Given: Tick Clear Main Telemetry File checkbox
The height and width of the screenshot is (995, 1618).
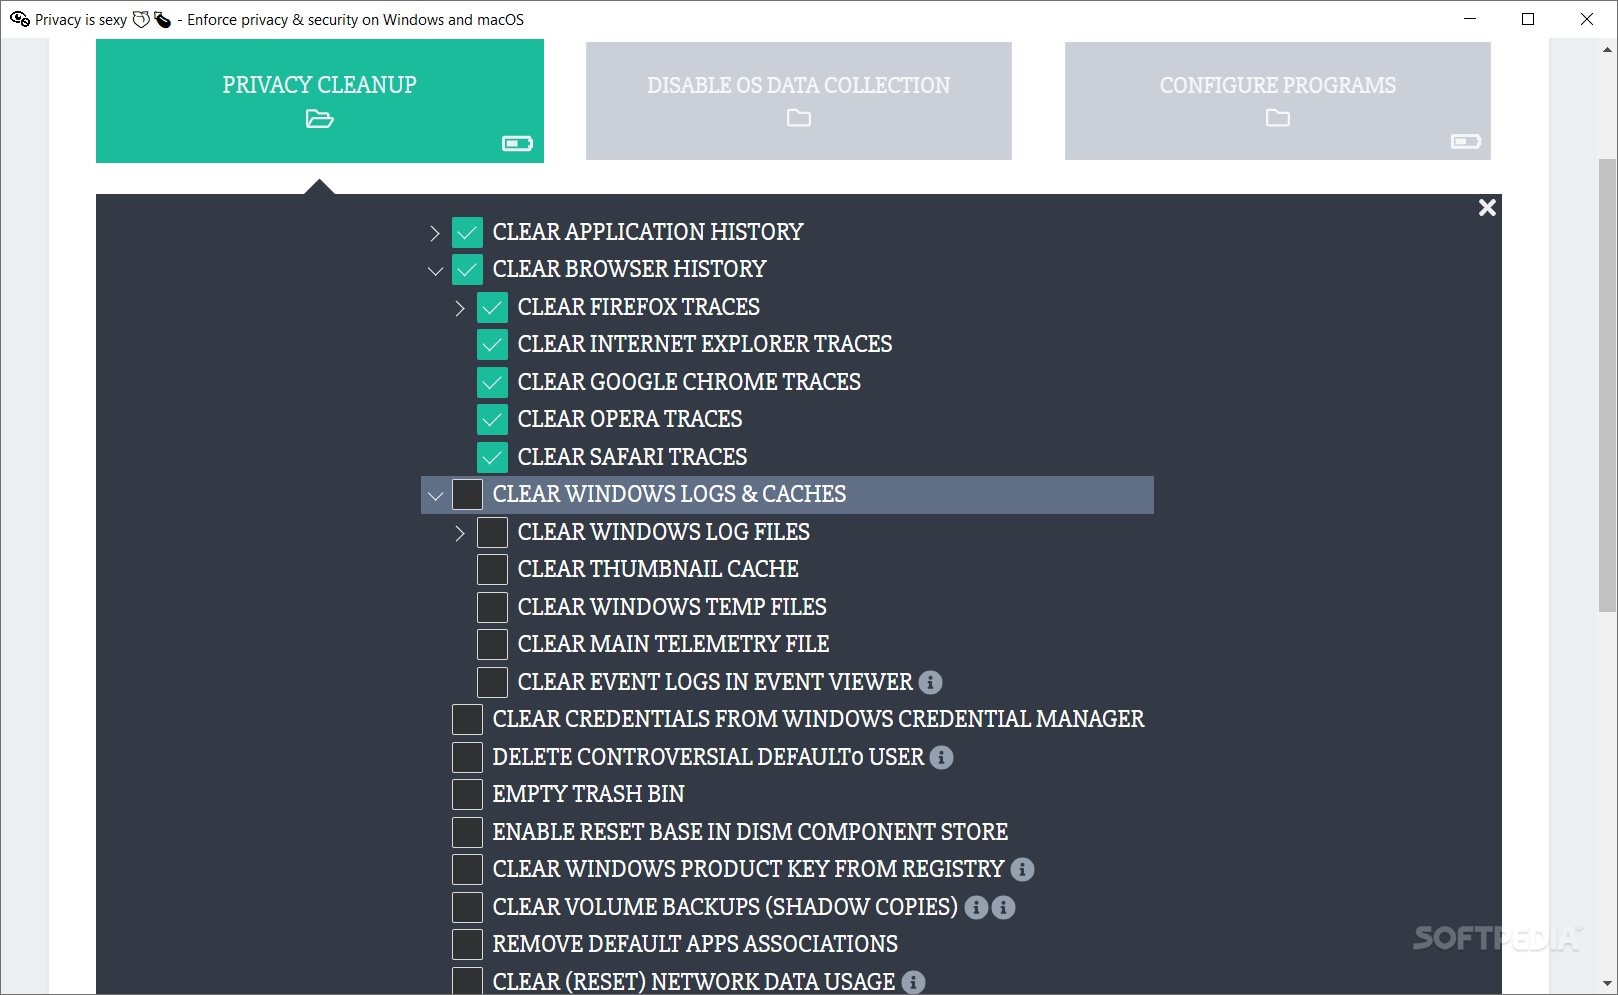Looking at the screenshot, I should pos(492,644).
